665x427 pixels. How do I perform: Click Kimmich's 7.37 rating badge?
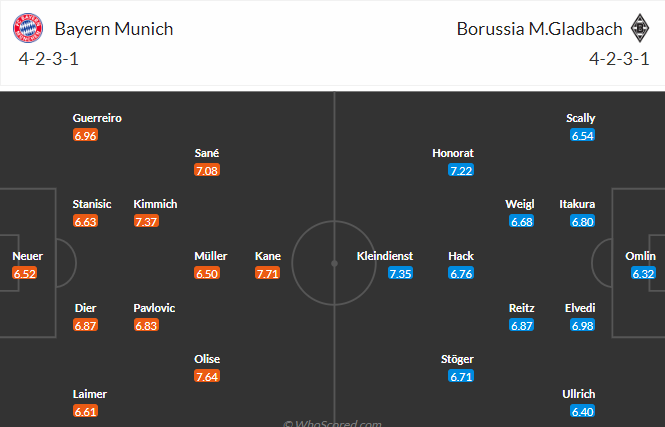pos(146,221)
